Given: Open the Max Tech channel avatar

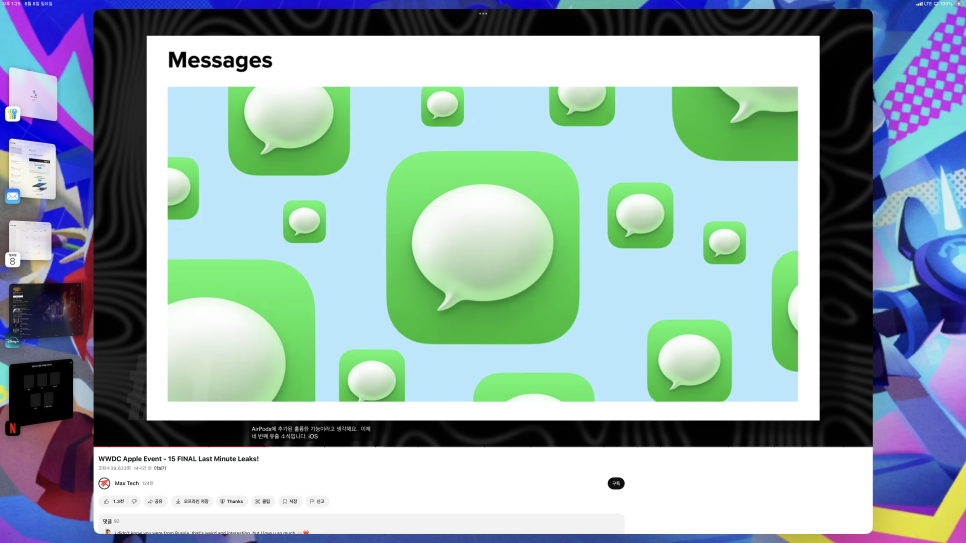Looking at the screenshot, I should tap(104, 483).
